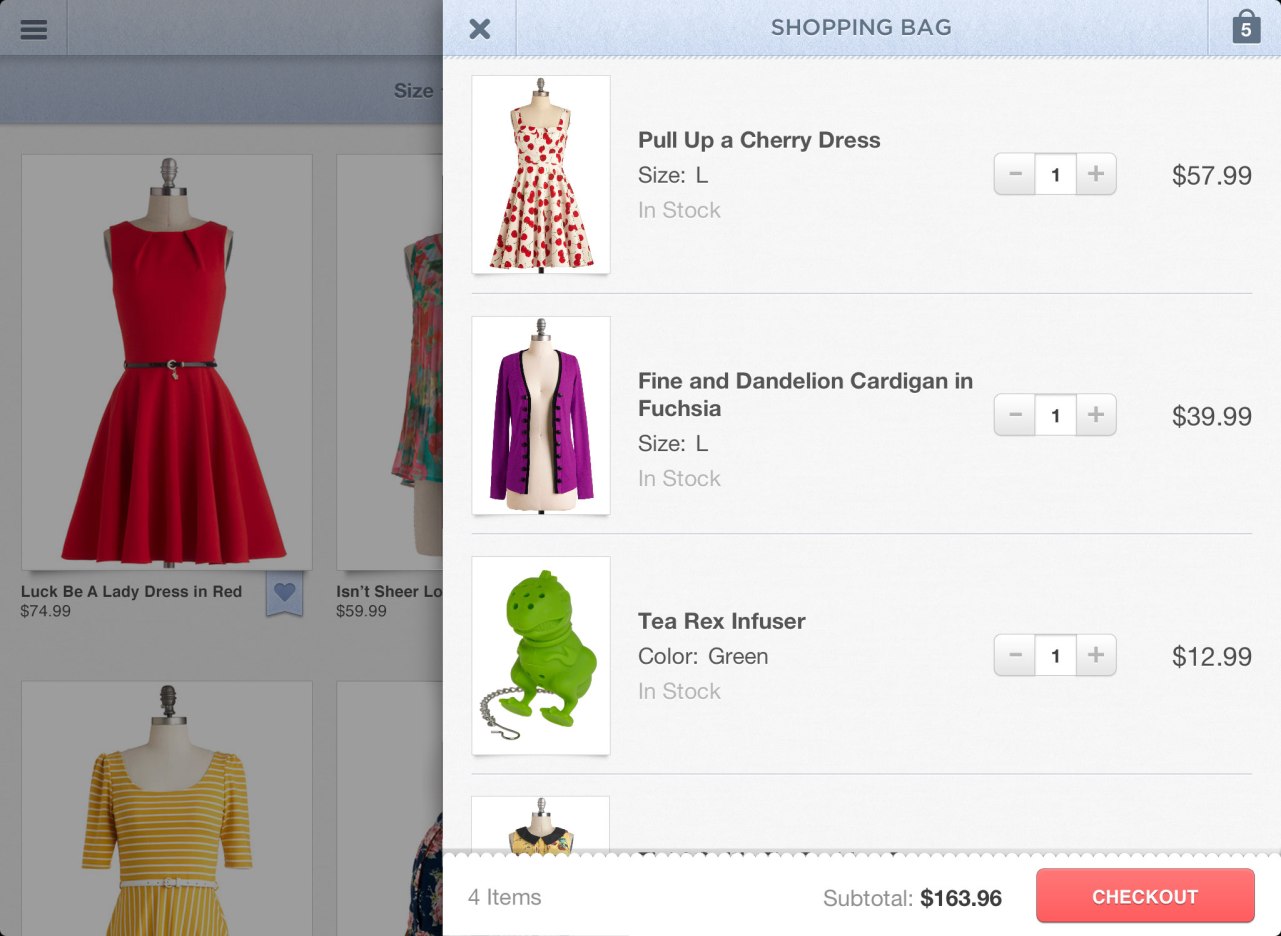Click the Checkout button
1281x936 pixels.
(x=1145, y=896)
